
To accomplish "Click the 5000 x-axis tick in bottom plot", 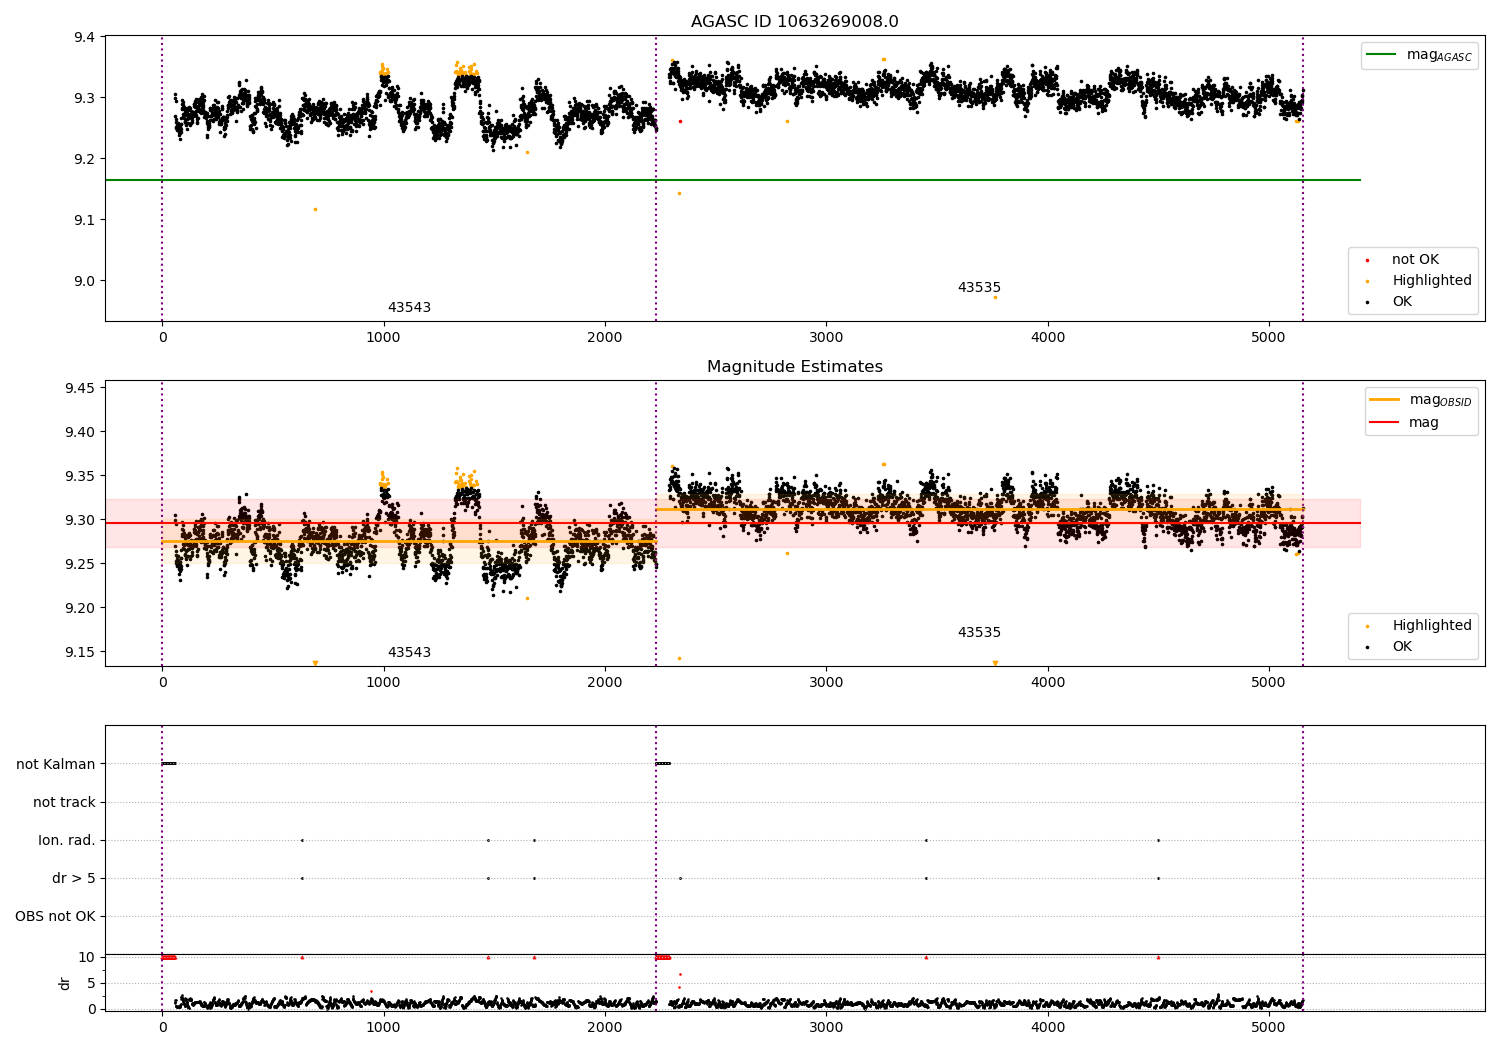I will pyautogui.click(x=1269, y=1027).
